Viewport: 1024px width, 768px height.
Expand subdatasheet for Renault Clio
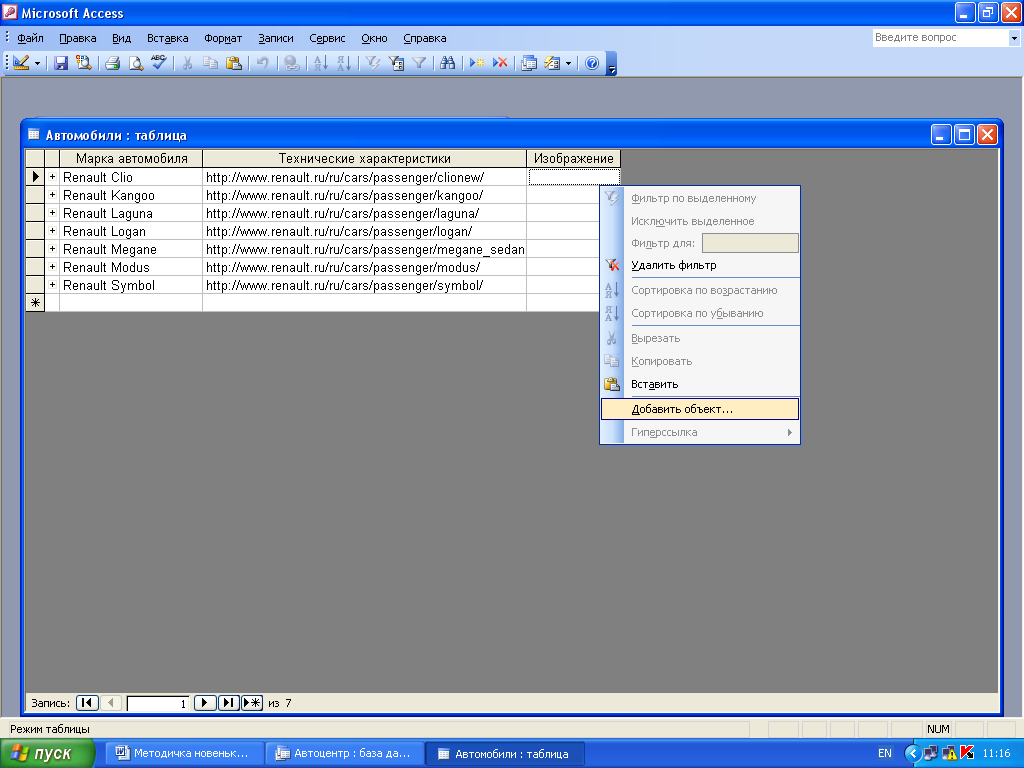(52, 177)
